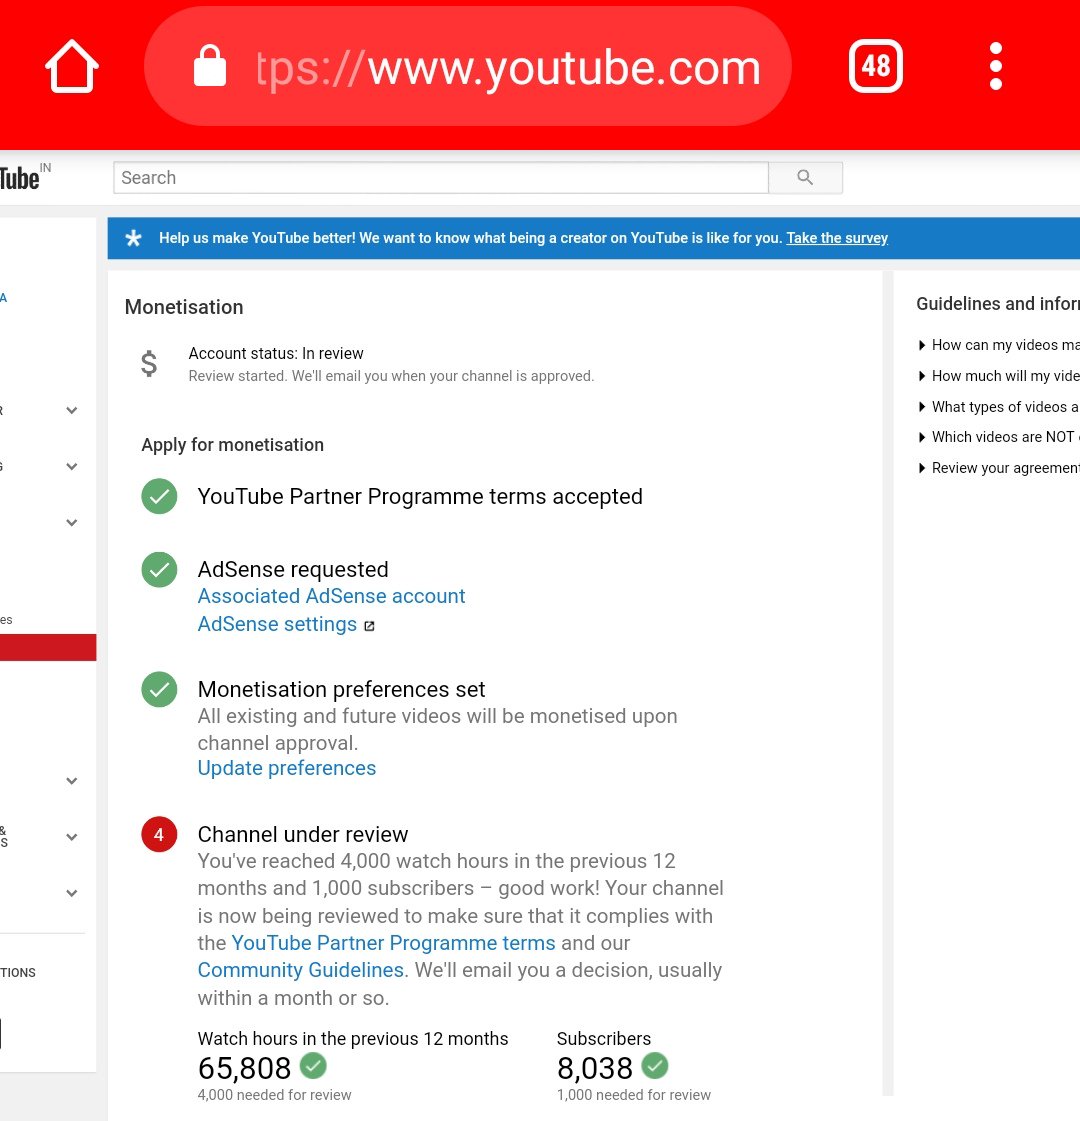Expand 'Review your agreement' guideline
This screenshot has height=1121, width=1080.
(999, 468)
